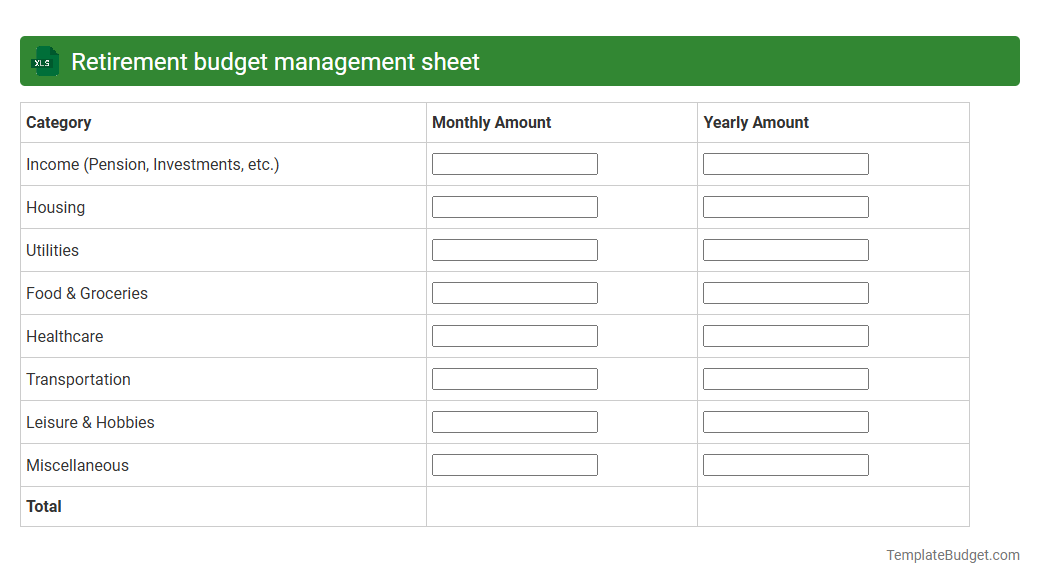Select the Category column header

tap(58, 122)
